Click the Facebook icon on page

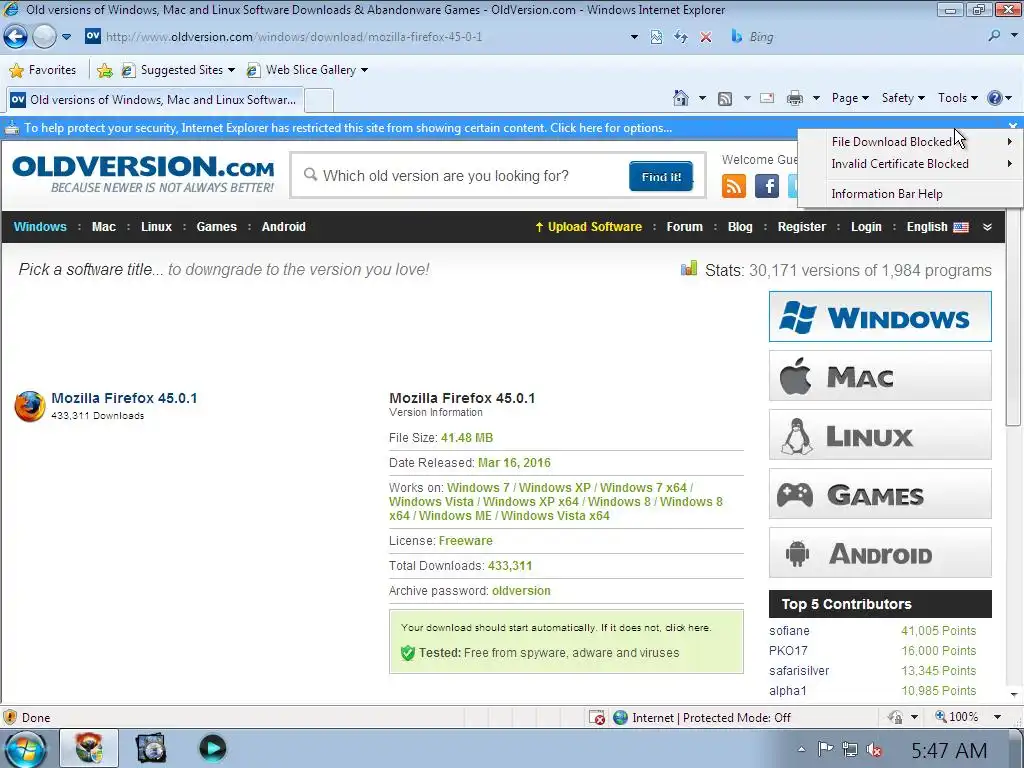(767, 186)
